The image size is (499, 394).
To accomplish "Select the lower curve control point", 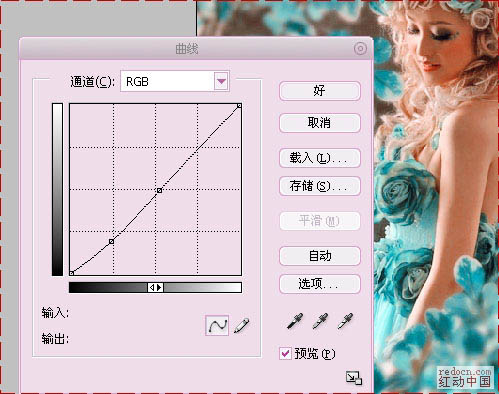I will click(111, 241).
